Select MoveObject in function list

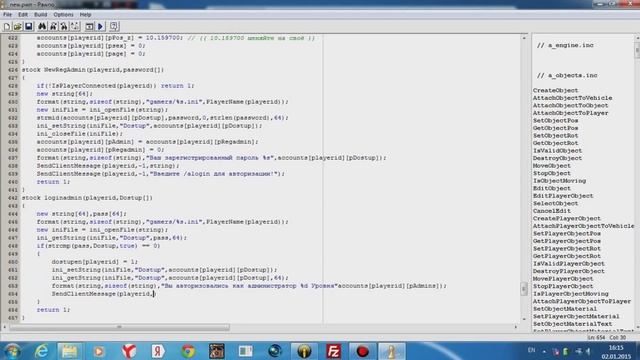click(551, 166)
